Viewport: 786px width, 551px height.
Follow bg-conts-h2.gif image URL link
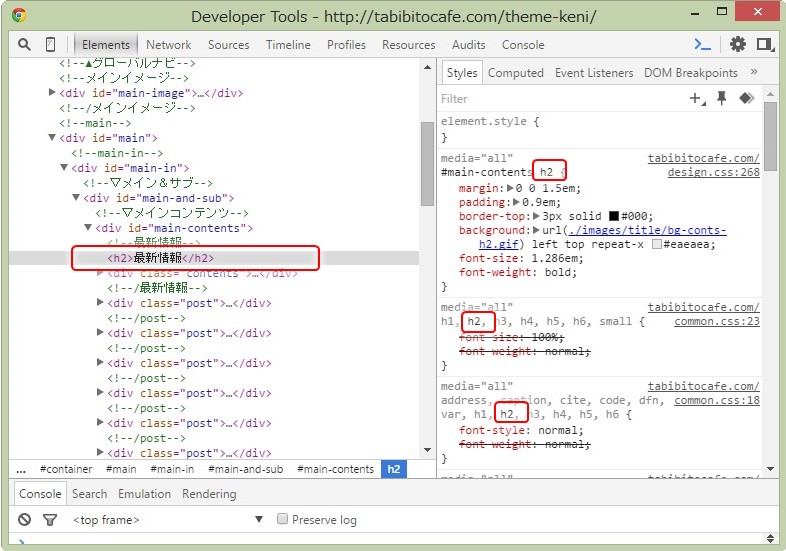click(647, 231)
